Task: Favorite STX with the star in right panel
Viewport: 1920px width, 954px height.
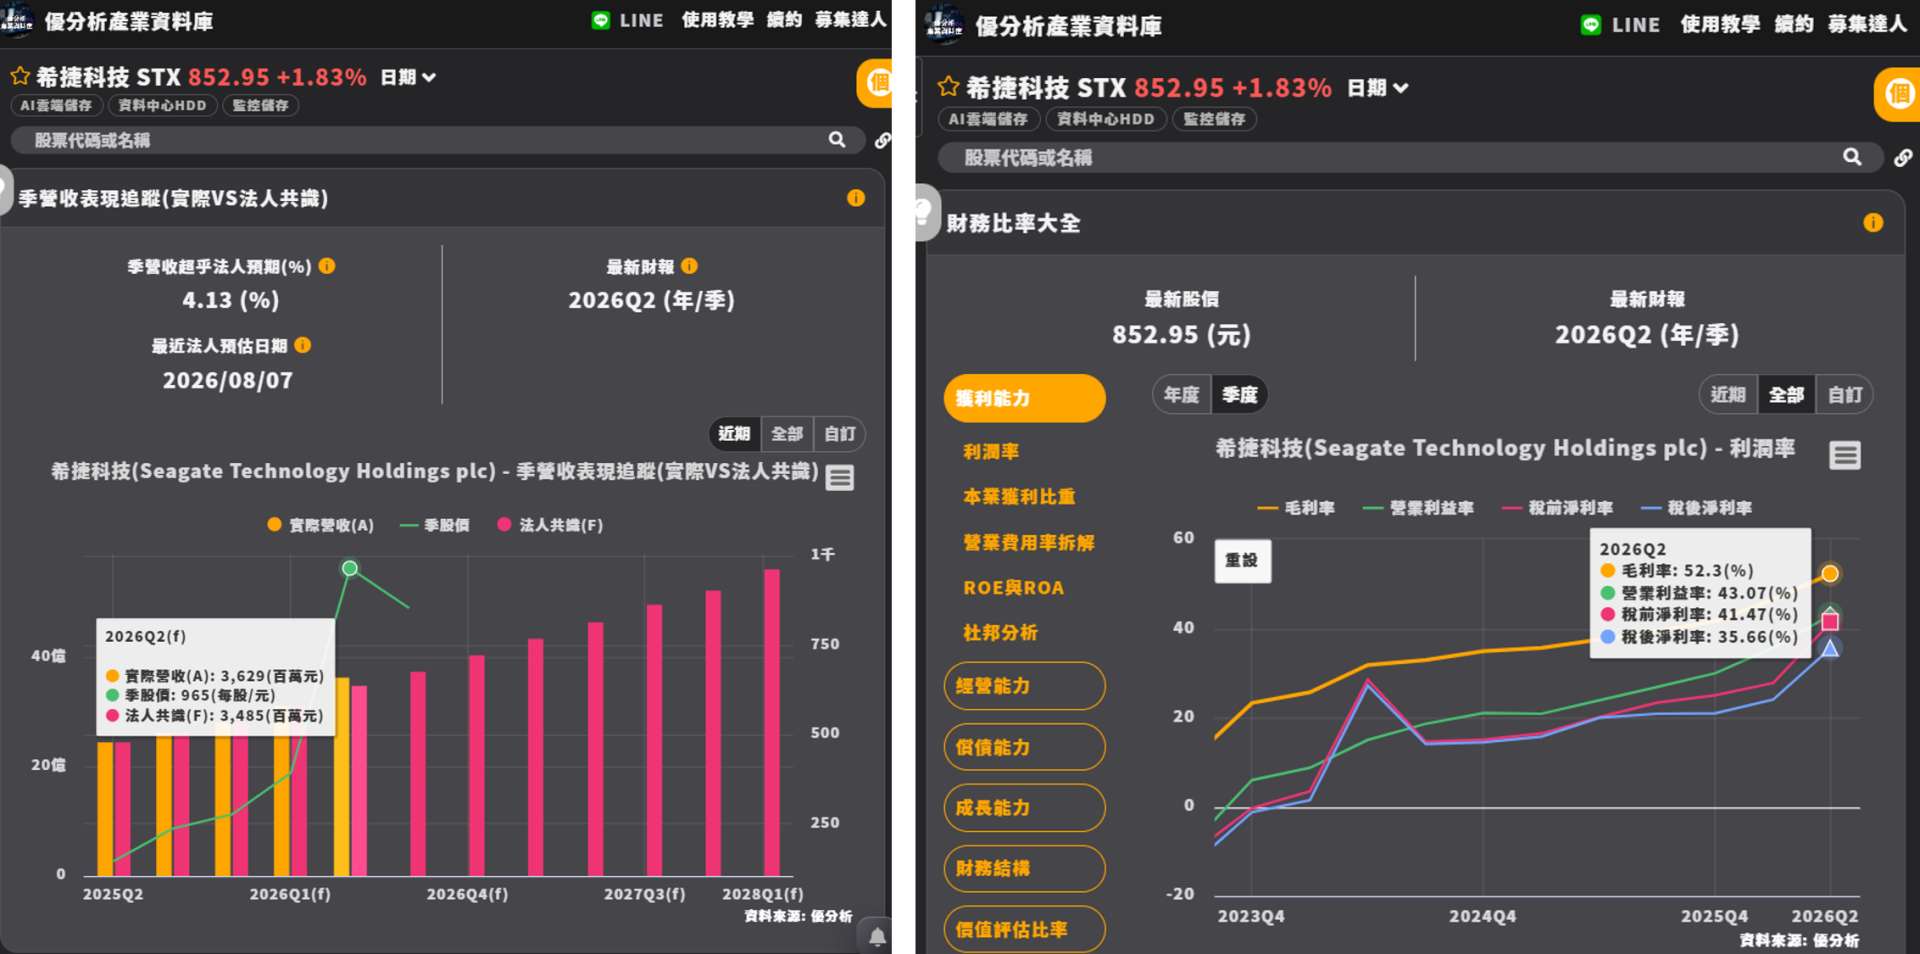Action: (948, 87)
